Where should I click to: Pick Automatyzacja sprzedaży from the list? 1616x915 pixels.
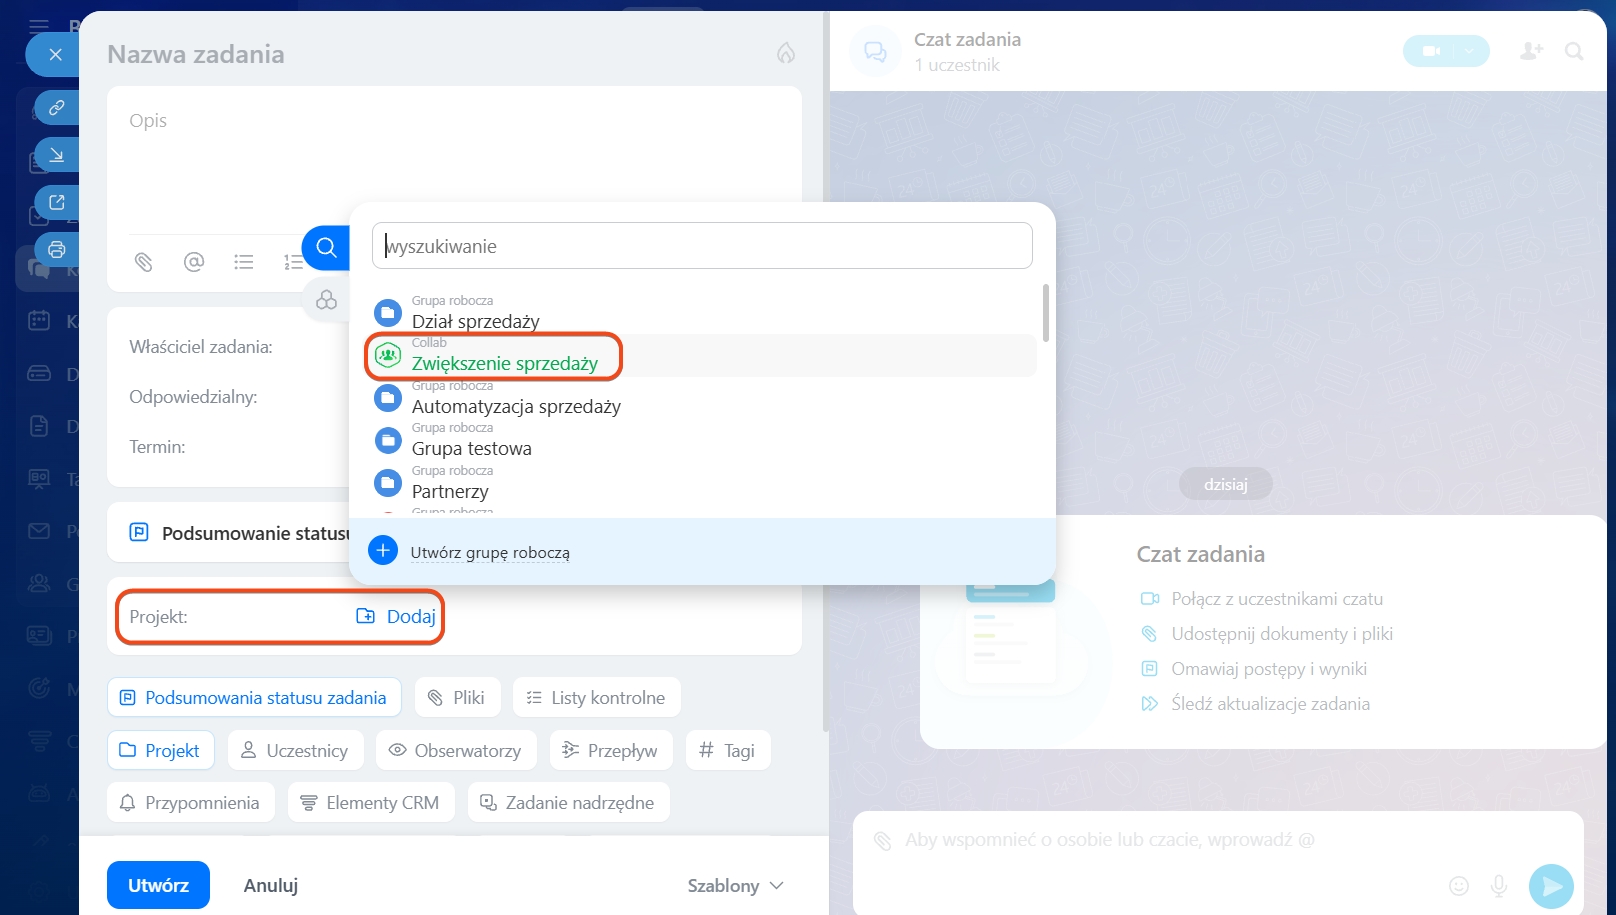coord(704,398)
